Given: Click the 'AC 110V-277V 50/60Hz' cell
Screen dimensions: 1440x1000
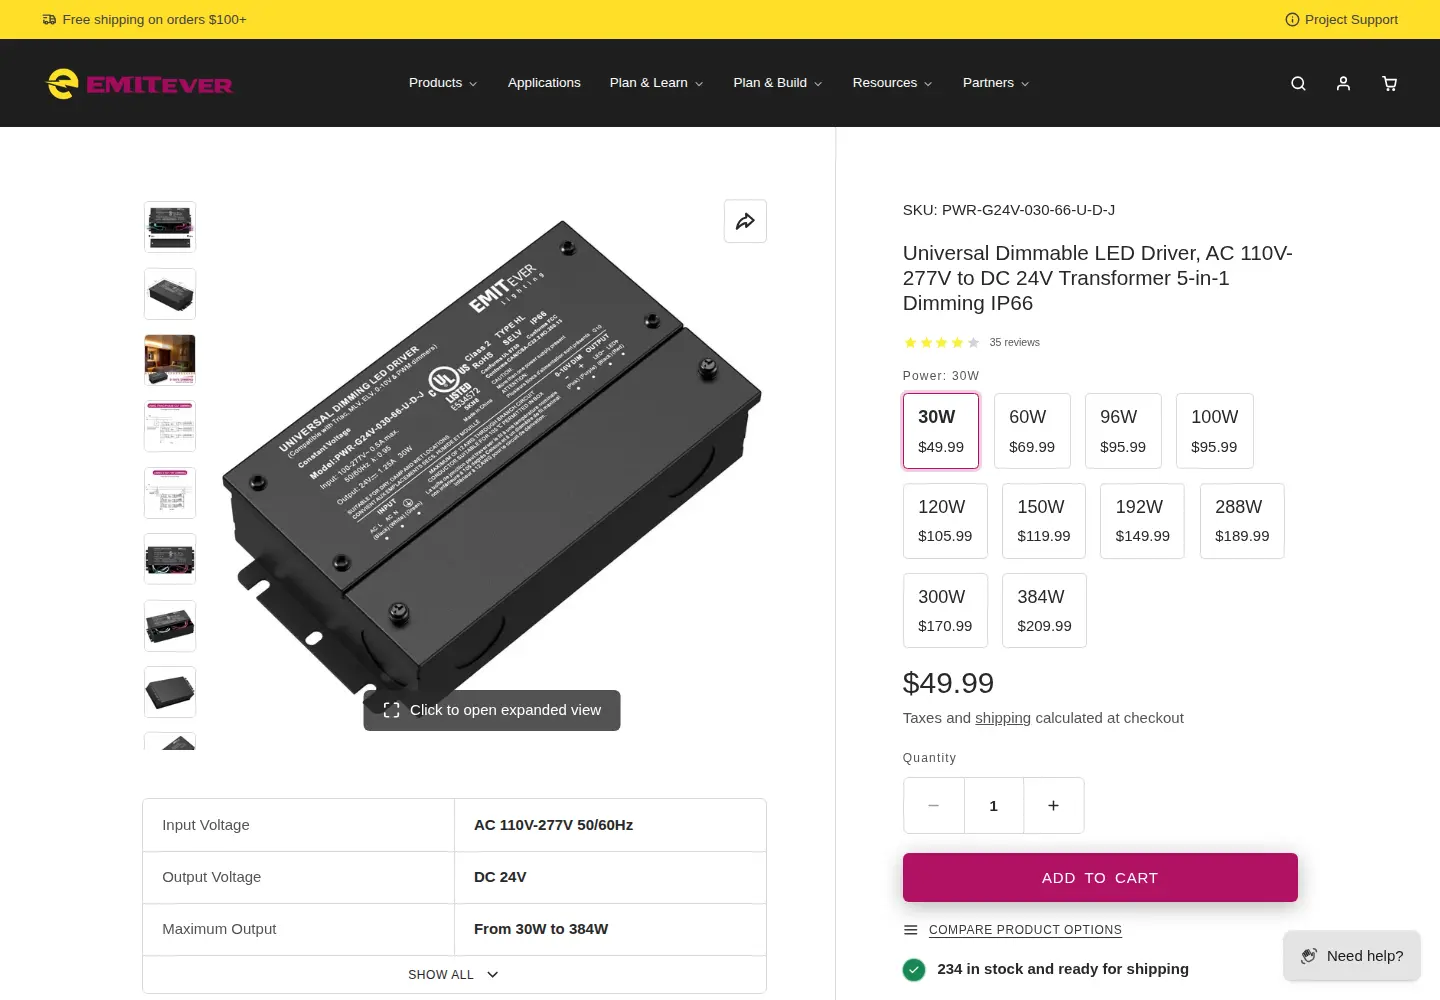Looking at the screenshot, I should coord(610,825).
